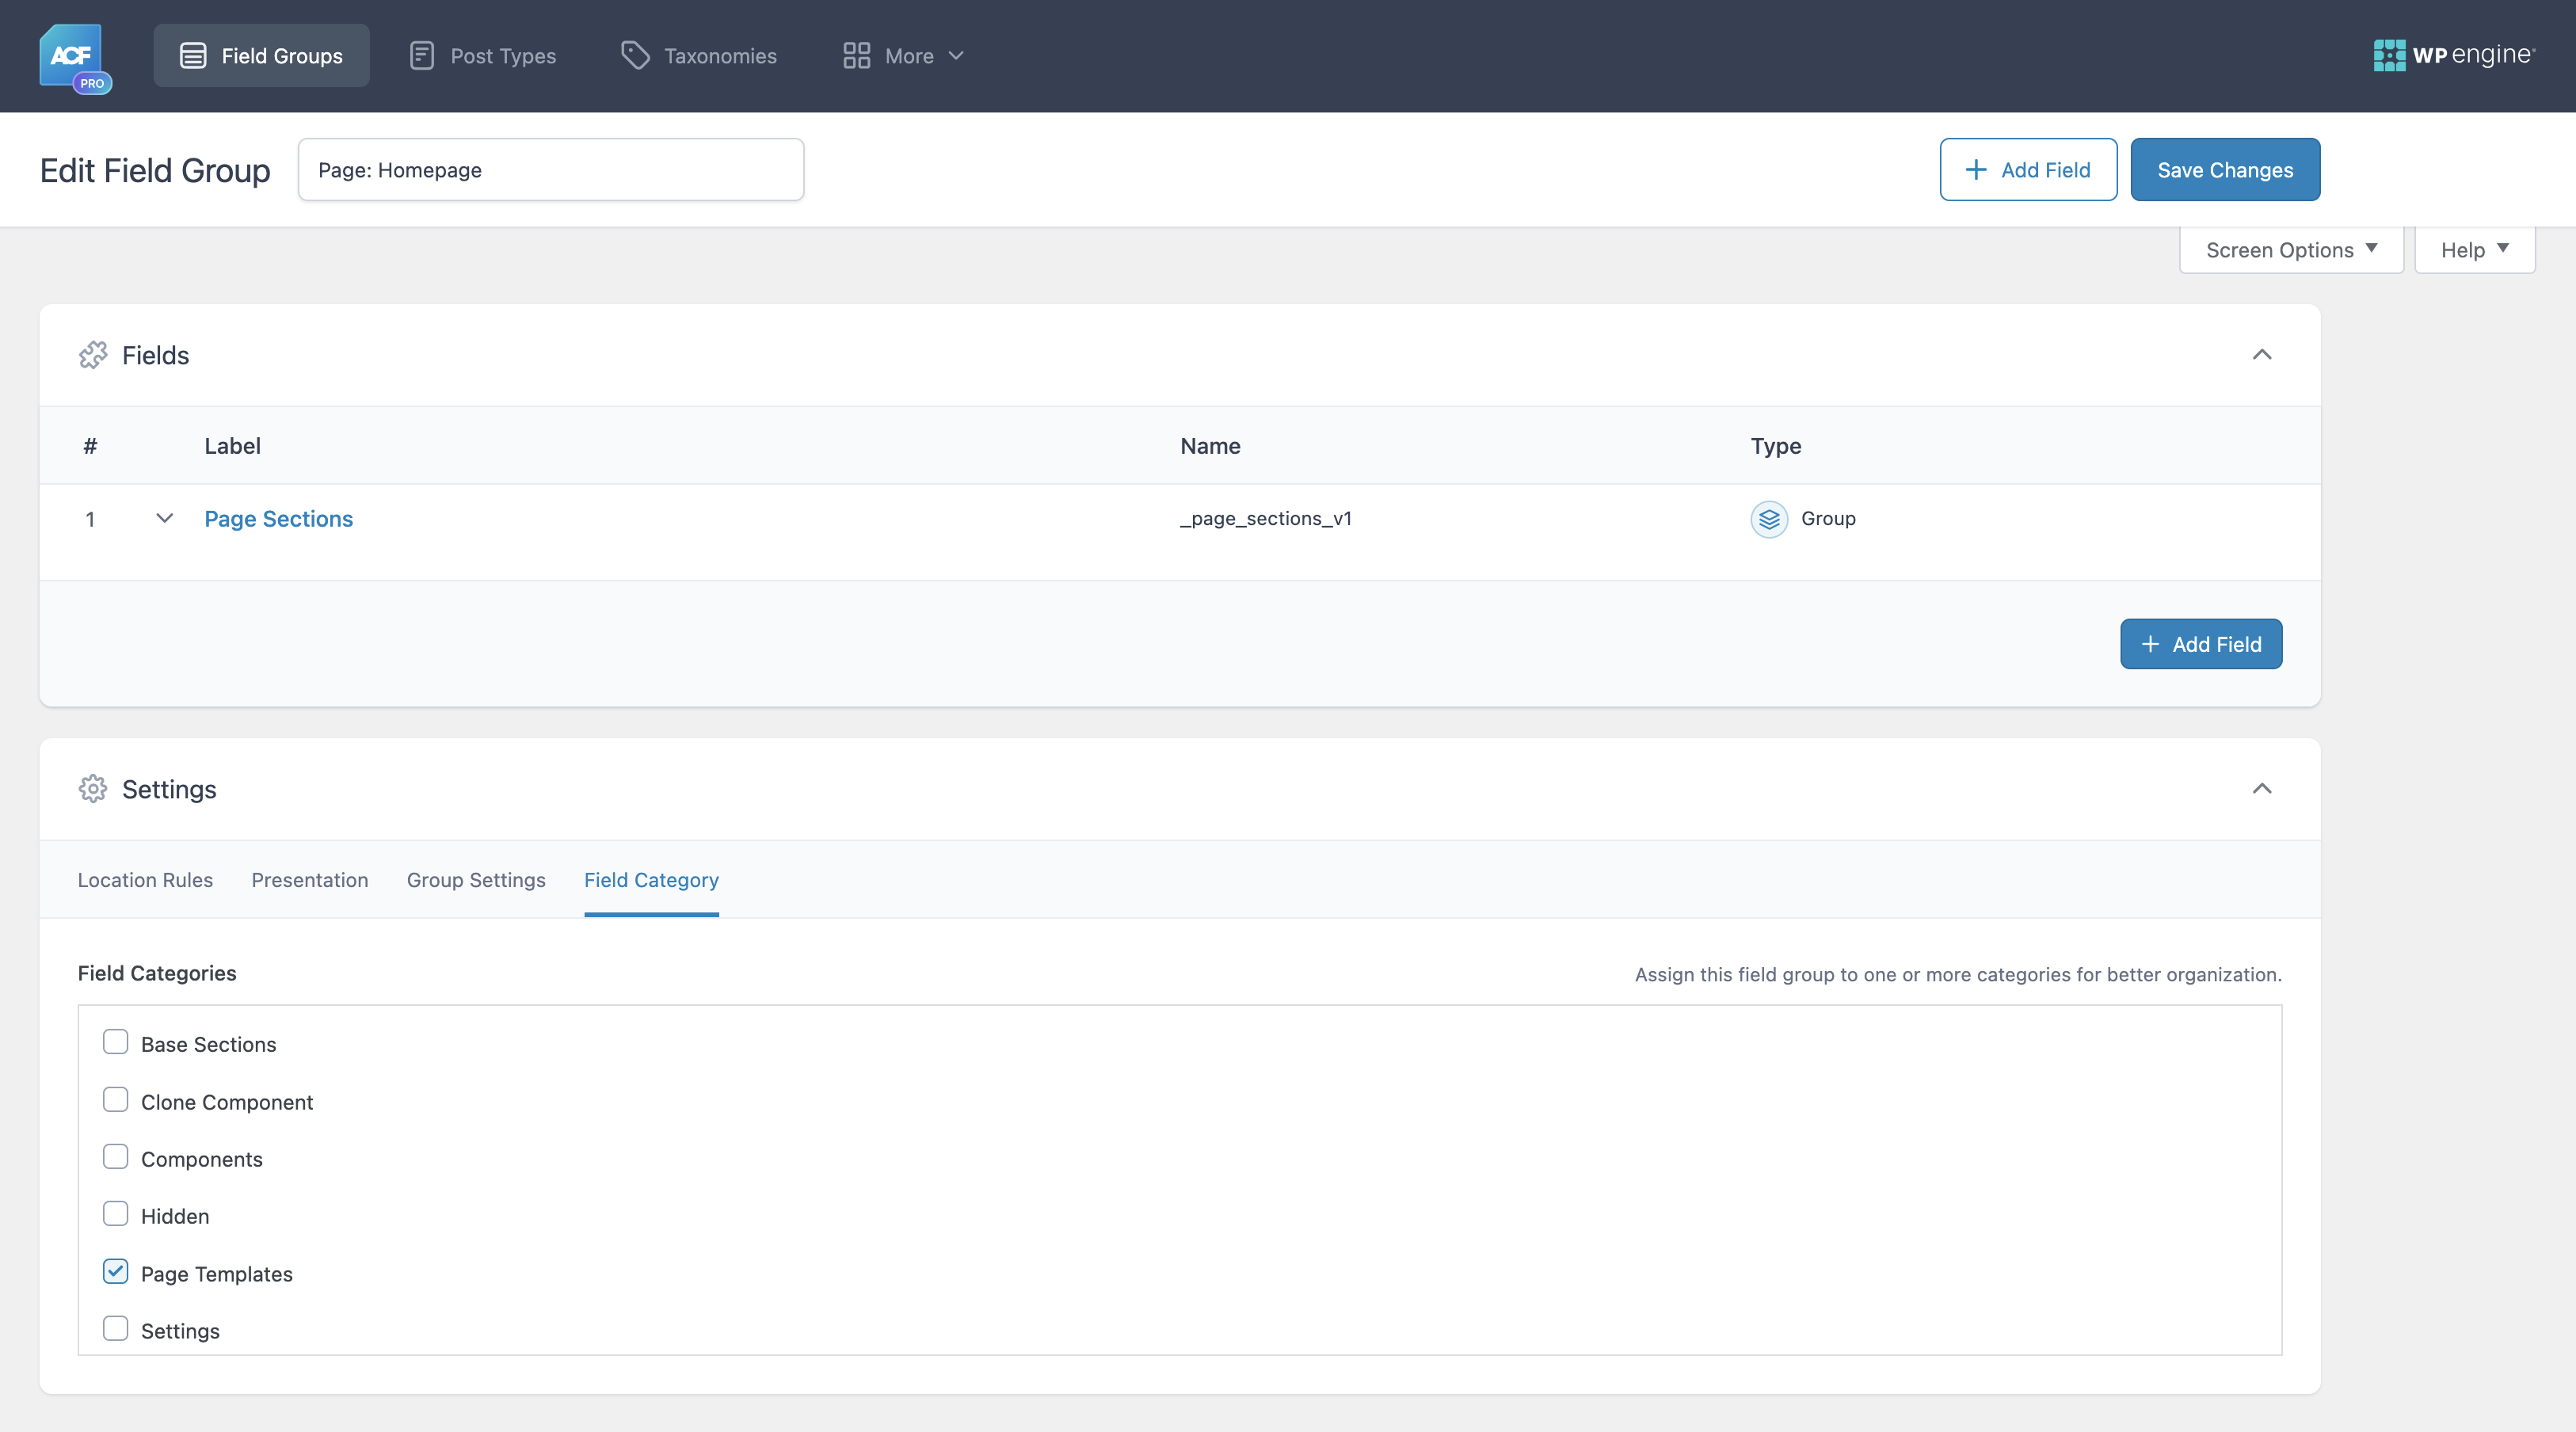Switch to the Location Rules tab
The width and height of the screenshot is (2576, 1432).
click(145, 880)
